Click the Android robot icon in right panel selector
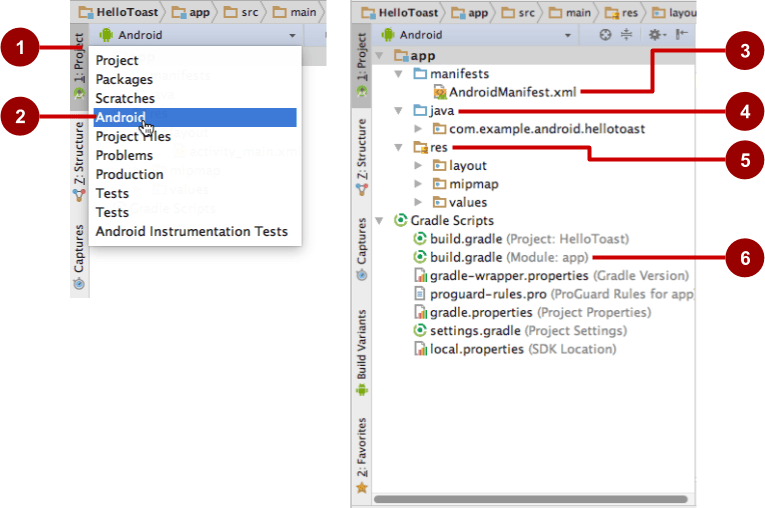 (x=388, y=35)
